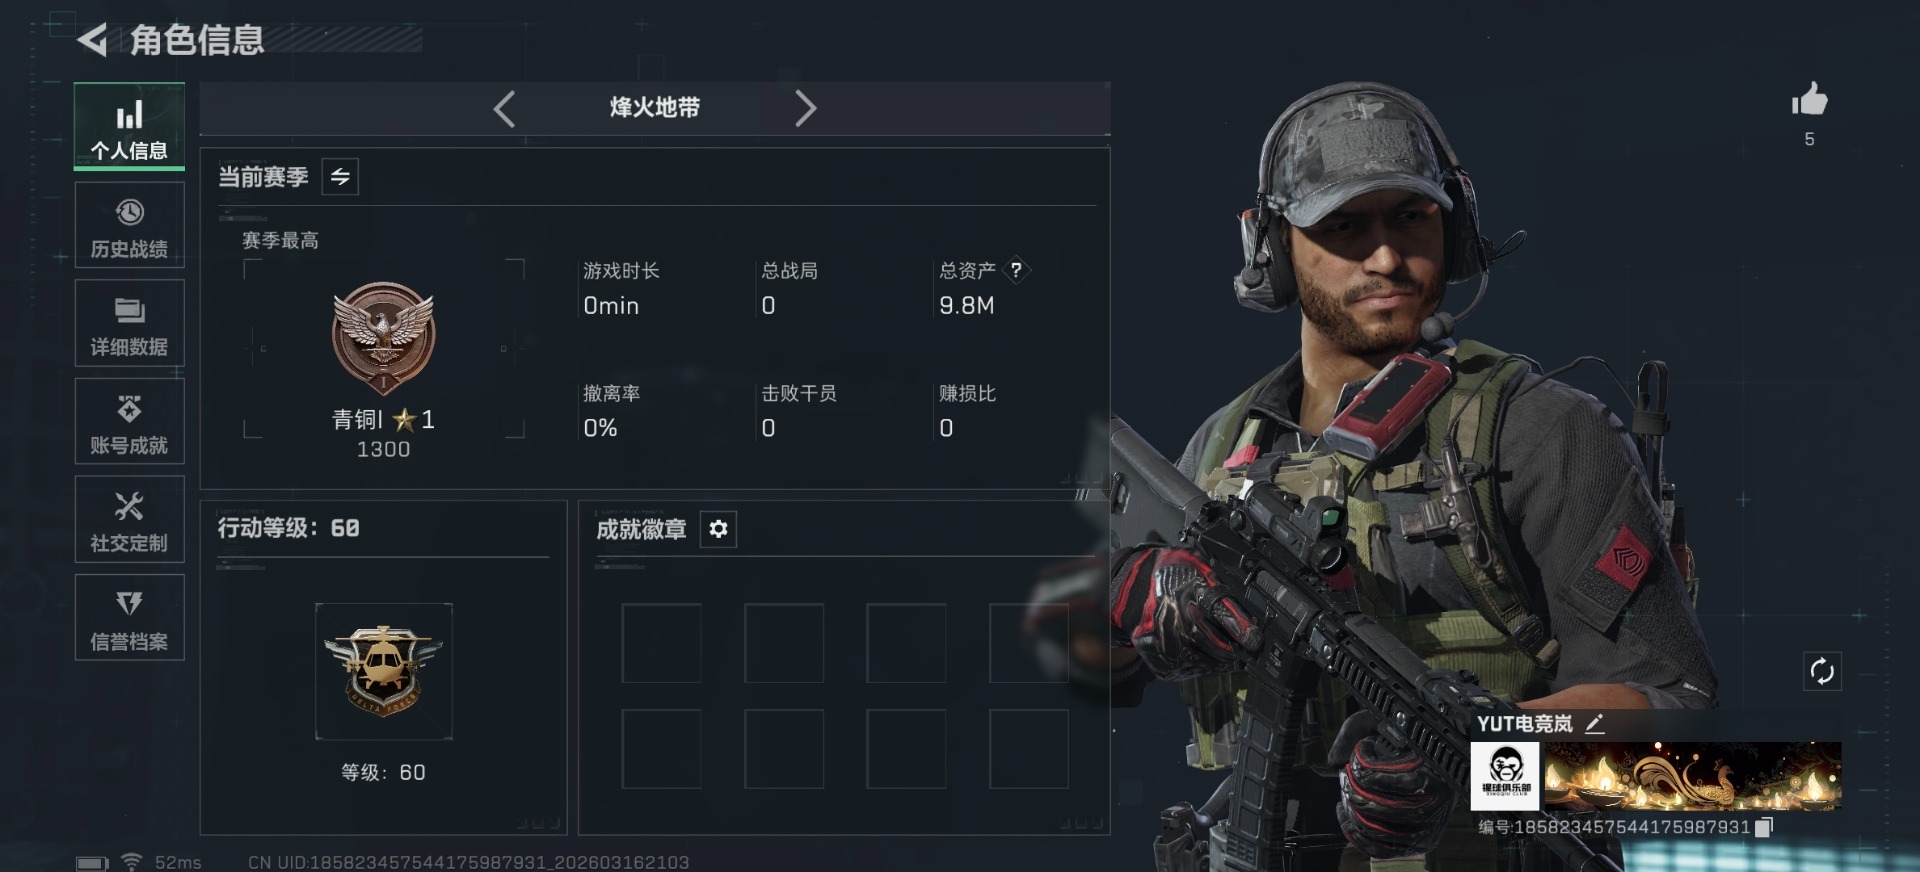Open the 社交定制 panel
The width and height of the screenshot is (1920, 872).
[x=129, y=519]
